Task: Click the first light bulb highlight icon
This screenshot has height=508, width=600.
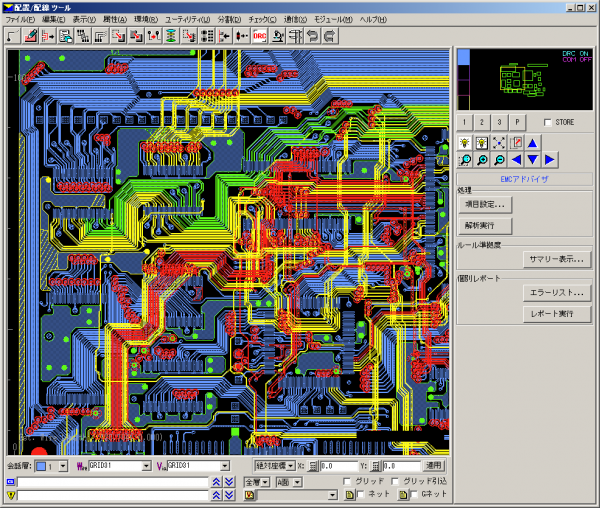Action: tap(465, 142)
